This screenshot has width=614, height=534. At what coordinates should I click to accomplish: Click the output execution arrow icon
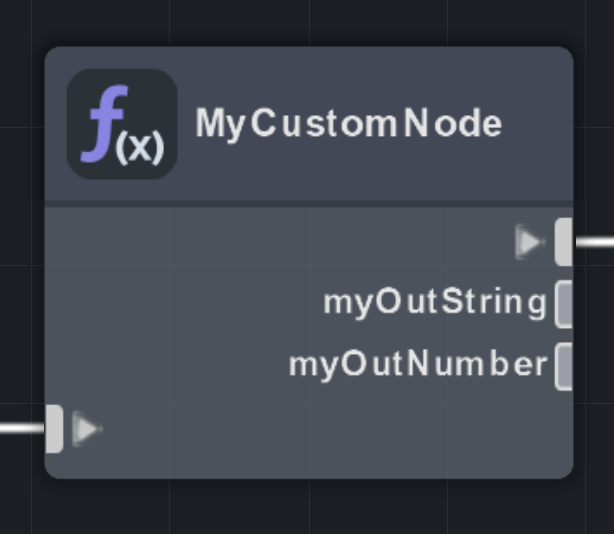[x=529, y=241]
